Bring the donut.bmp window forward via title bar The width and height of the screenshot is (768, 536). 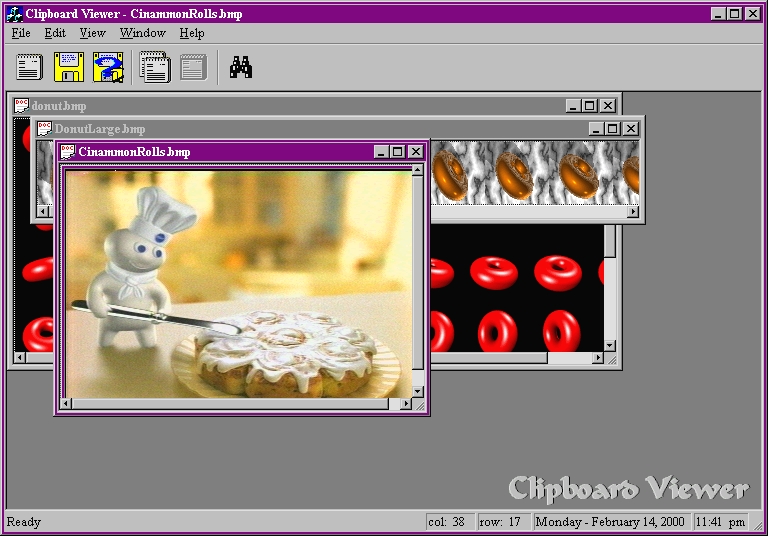300,105
